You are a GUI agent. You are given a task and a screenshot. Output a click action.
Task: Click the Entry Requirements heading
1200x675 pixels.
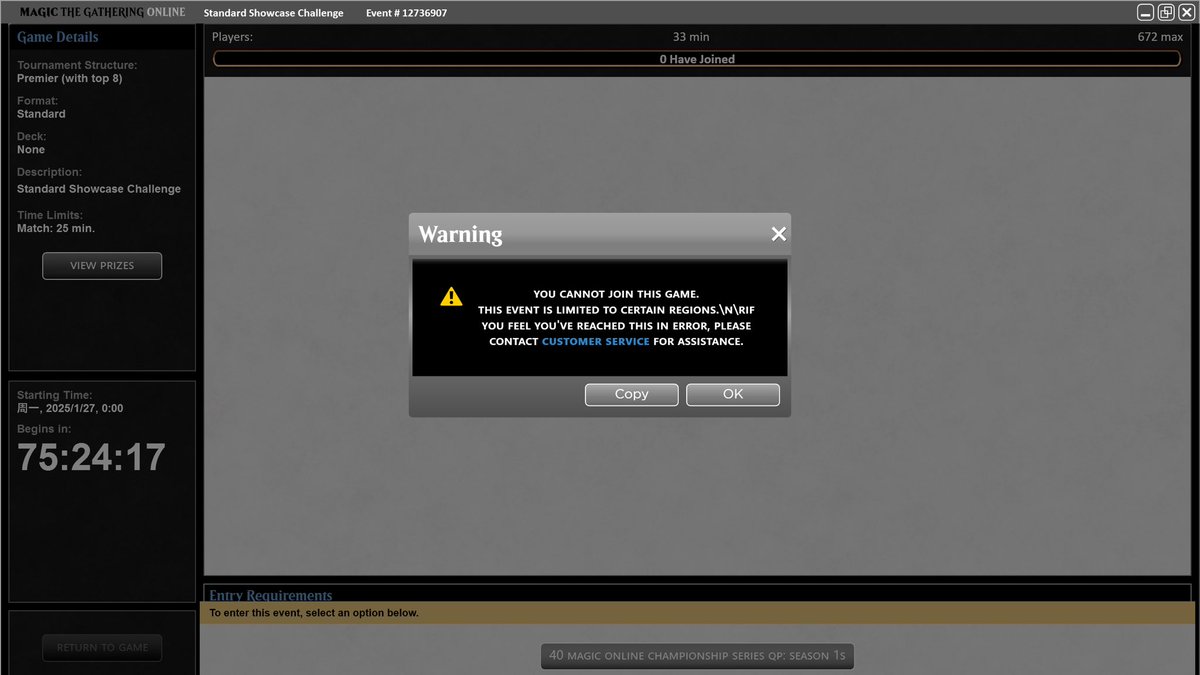point(271,595)
